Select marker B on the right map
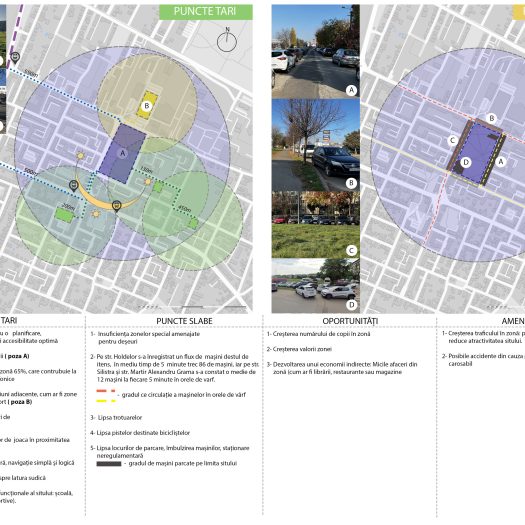525x525 pixels. tap(492, 118)
